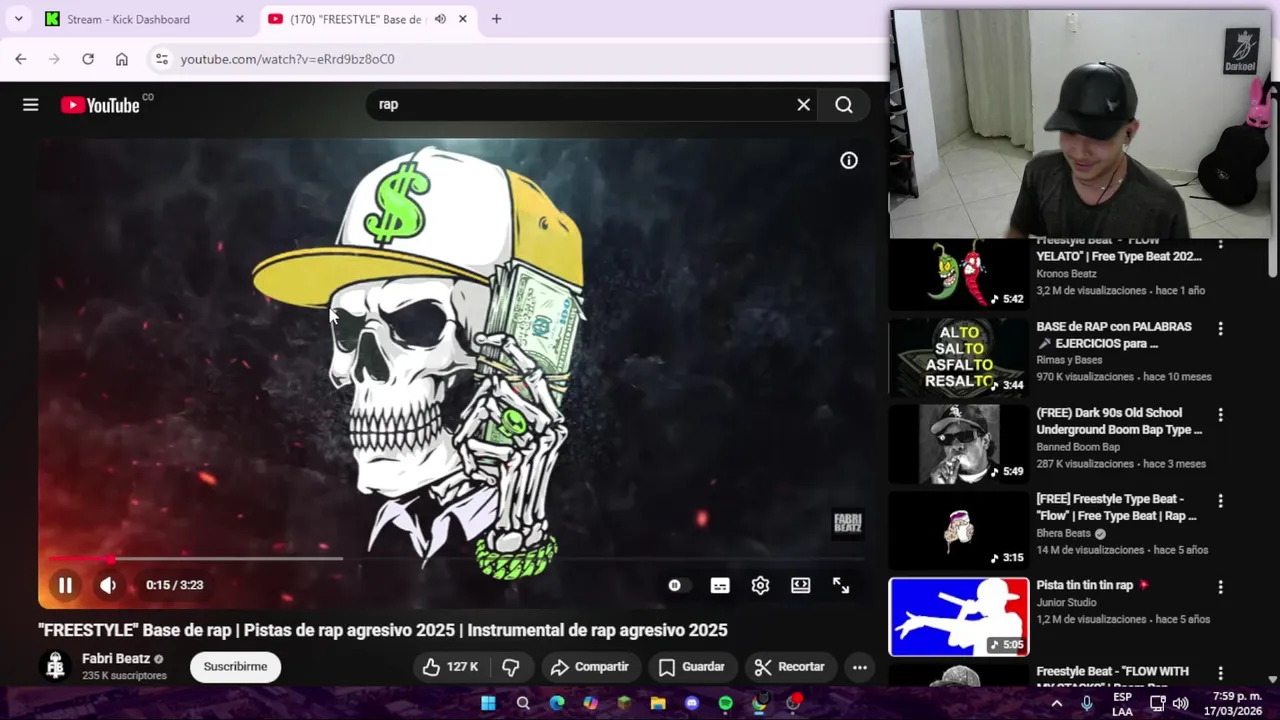Open the Dark 90s Old School thumbnail
1280x720 pixels.
[x=958, y=444]
